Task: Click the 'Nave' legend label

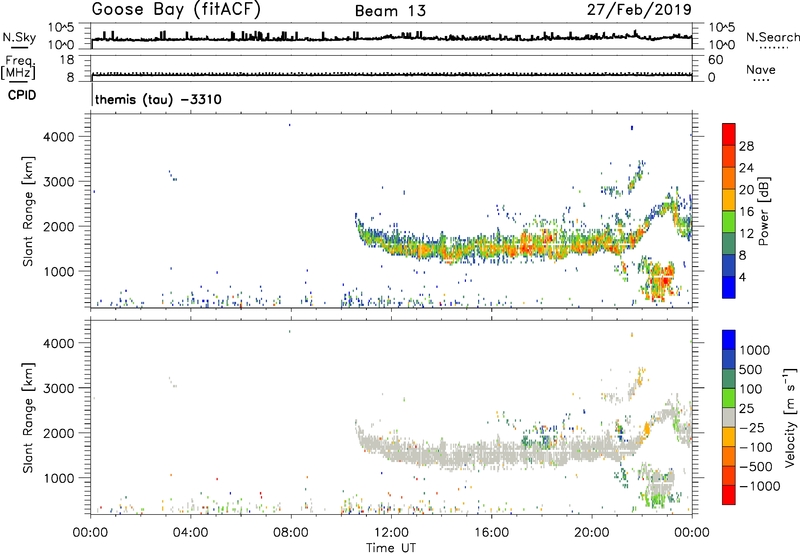Action: pyautogui.click(x=761, y=69)
